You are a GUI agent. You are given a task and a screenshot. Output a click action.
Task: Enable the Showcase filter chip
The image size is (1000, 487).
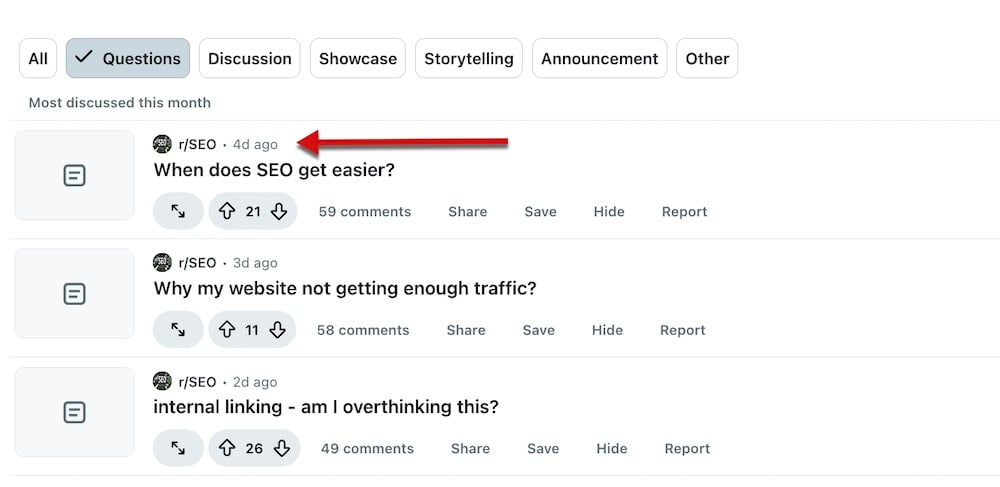tap(357, 59)
